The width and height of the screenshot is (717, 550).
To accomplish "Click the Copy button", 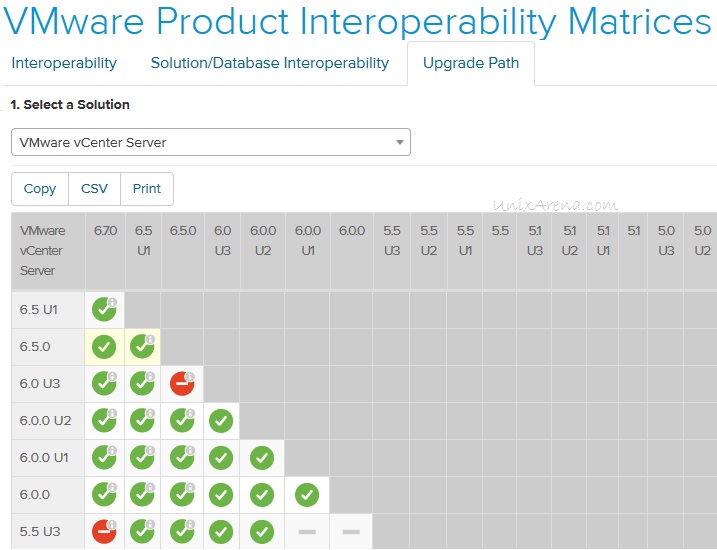I will [40, 189].
